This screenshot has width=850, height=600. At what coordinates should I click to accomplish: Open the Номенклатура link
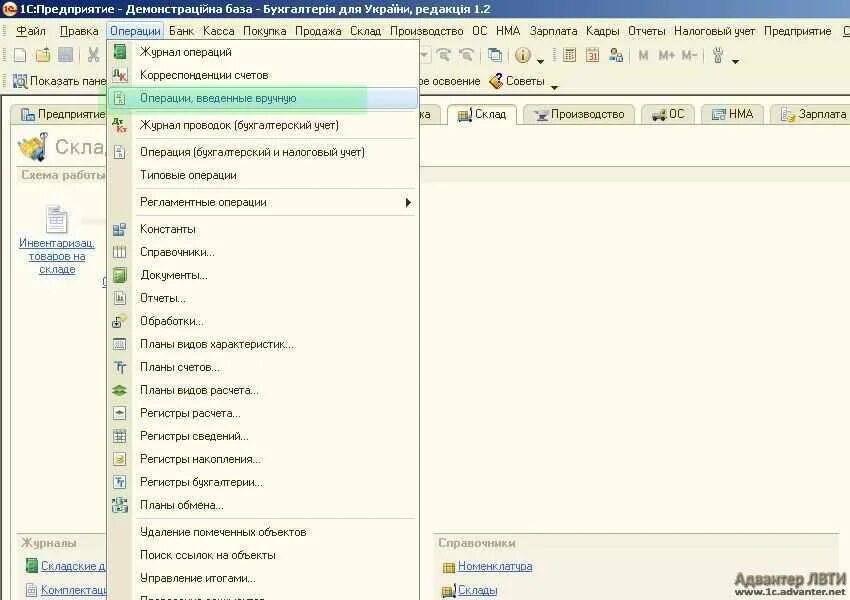point(495,566)
